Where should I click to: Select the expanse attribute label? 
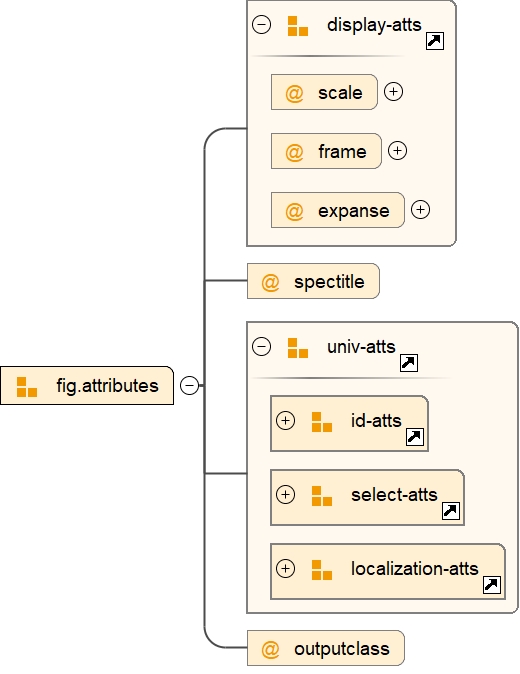point(354,211)
